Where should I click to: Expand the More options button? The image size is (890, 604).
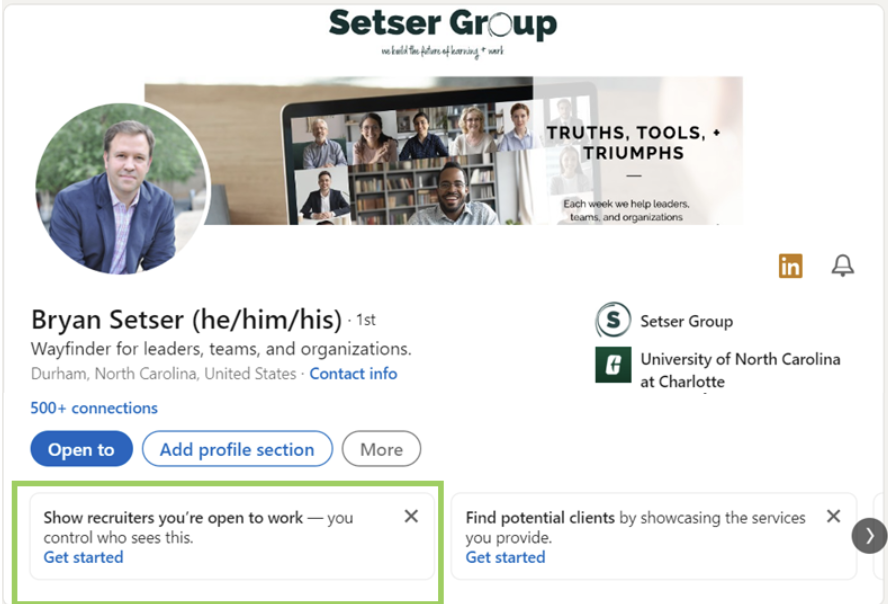(x=381, y=449)
